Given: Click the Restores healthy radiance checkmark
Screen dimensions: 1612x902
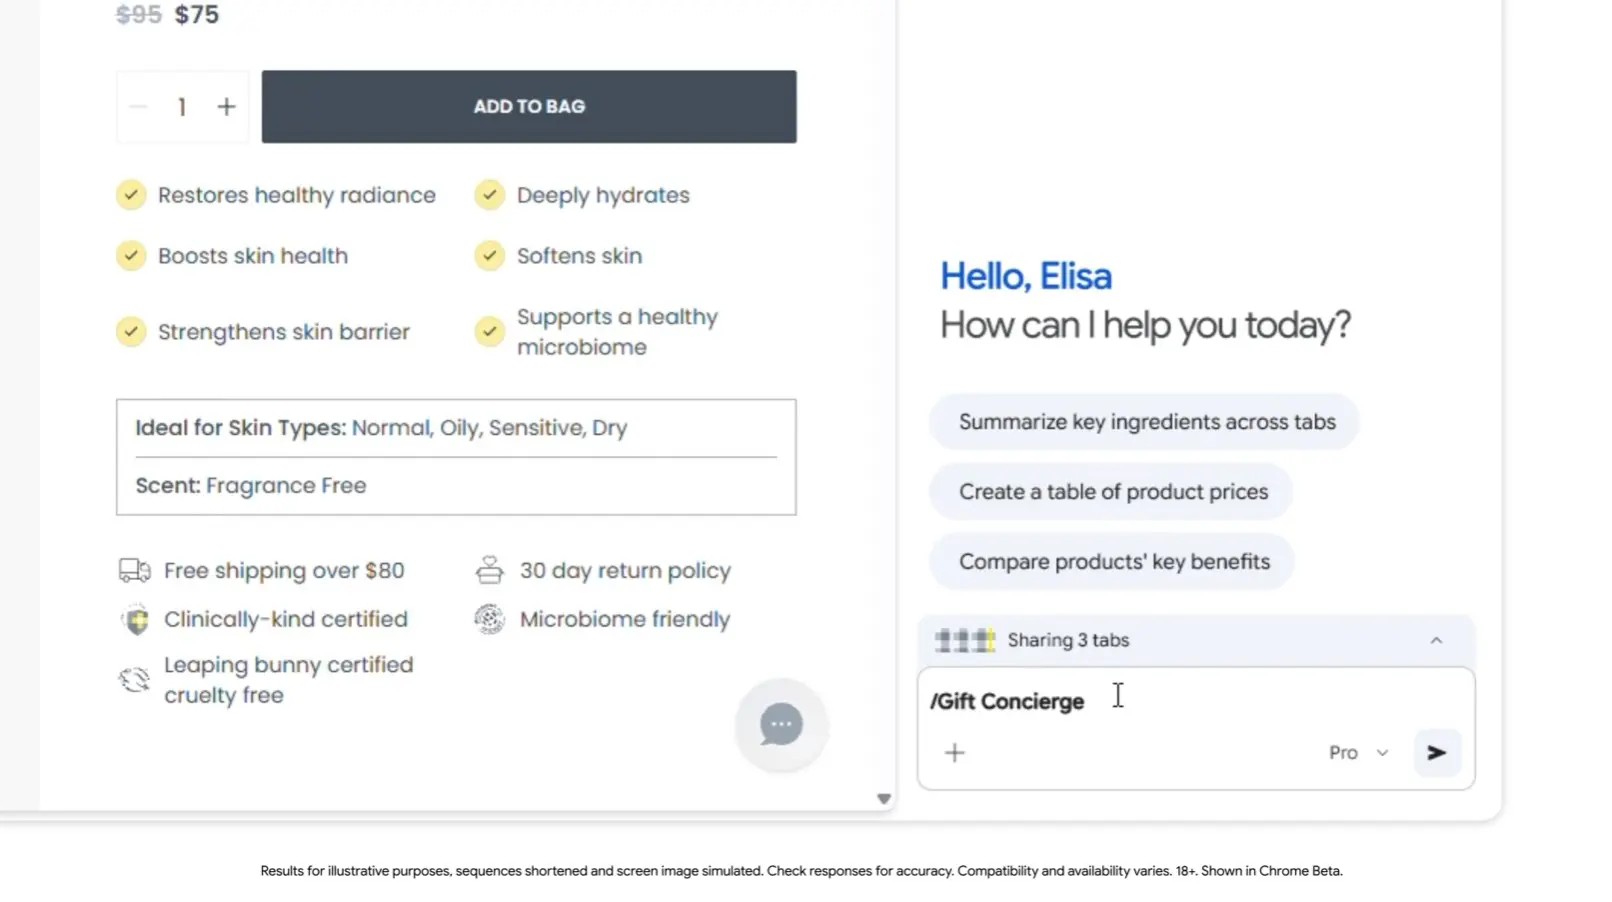Looking at the screenshot, I should click(x=131, y=195).
